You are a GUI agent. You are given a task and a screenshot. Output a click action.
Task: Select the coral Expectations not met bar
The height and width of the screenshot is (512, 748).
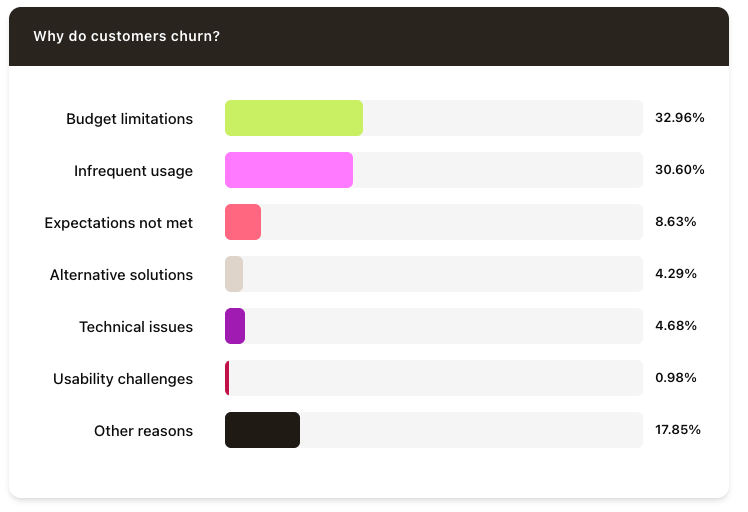coord(242,222)
